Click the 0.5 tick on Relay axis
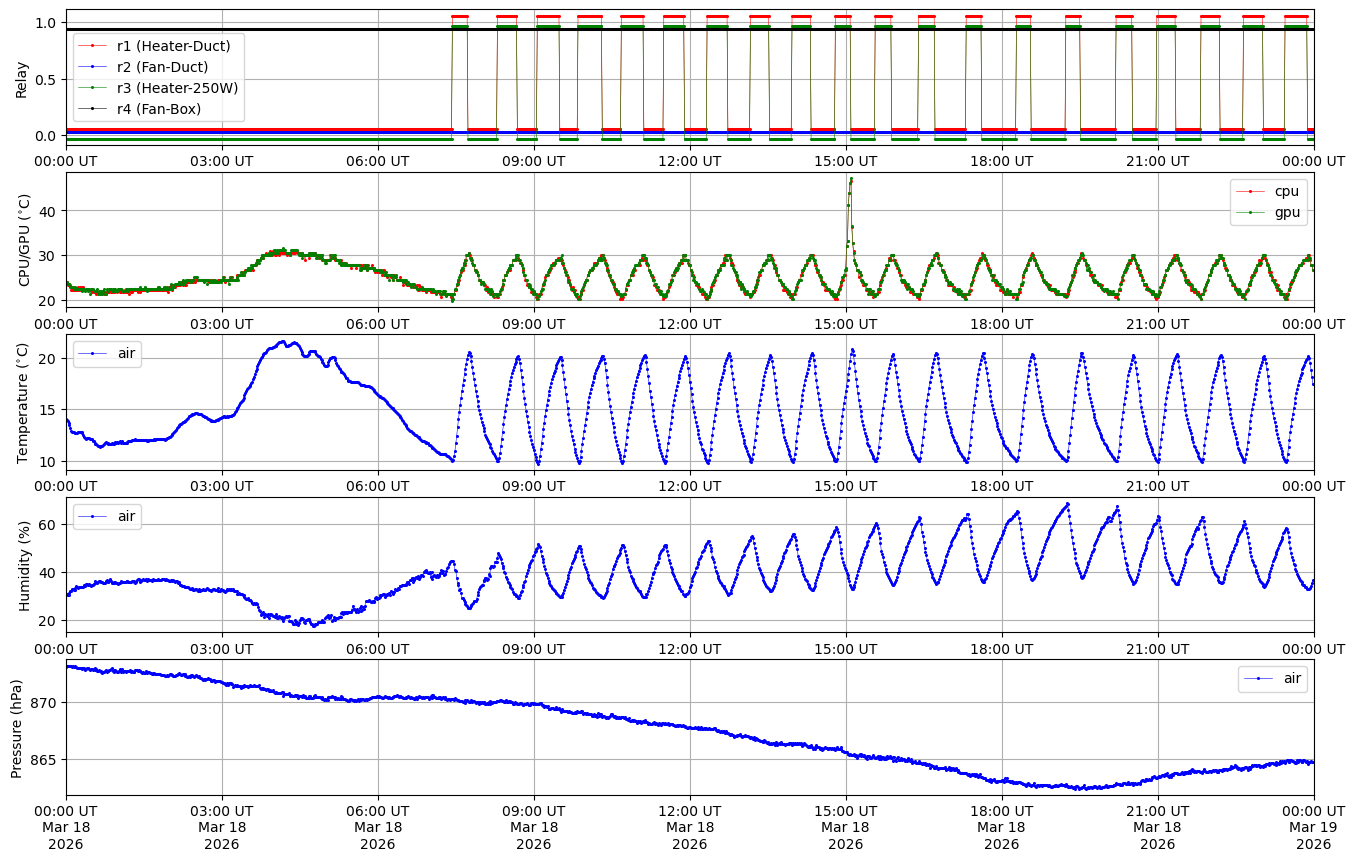Viewport: 1355px width, 861px height. (x=48, y=79)
